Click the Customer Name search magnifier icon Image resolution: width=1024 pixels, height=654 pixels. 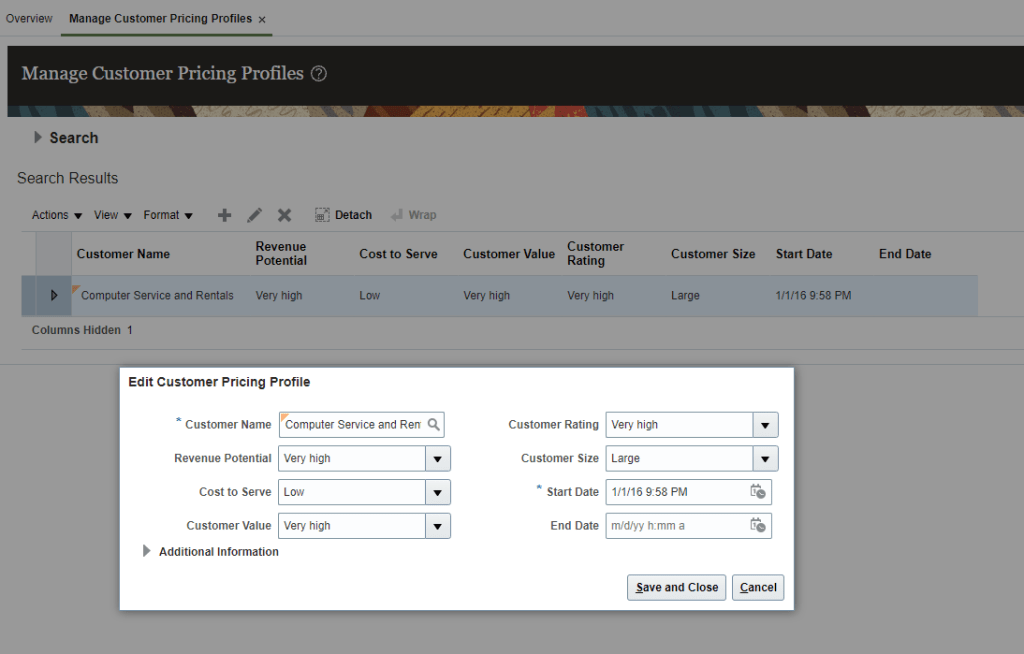click(433, 425)
